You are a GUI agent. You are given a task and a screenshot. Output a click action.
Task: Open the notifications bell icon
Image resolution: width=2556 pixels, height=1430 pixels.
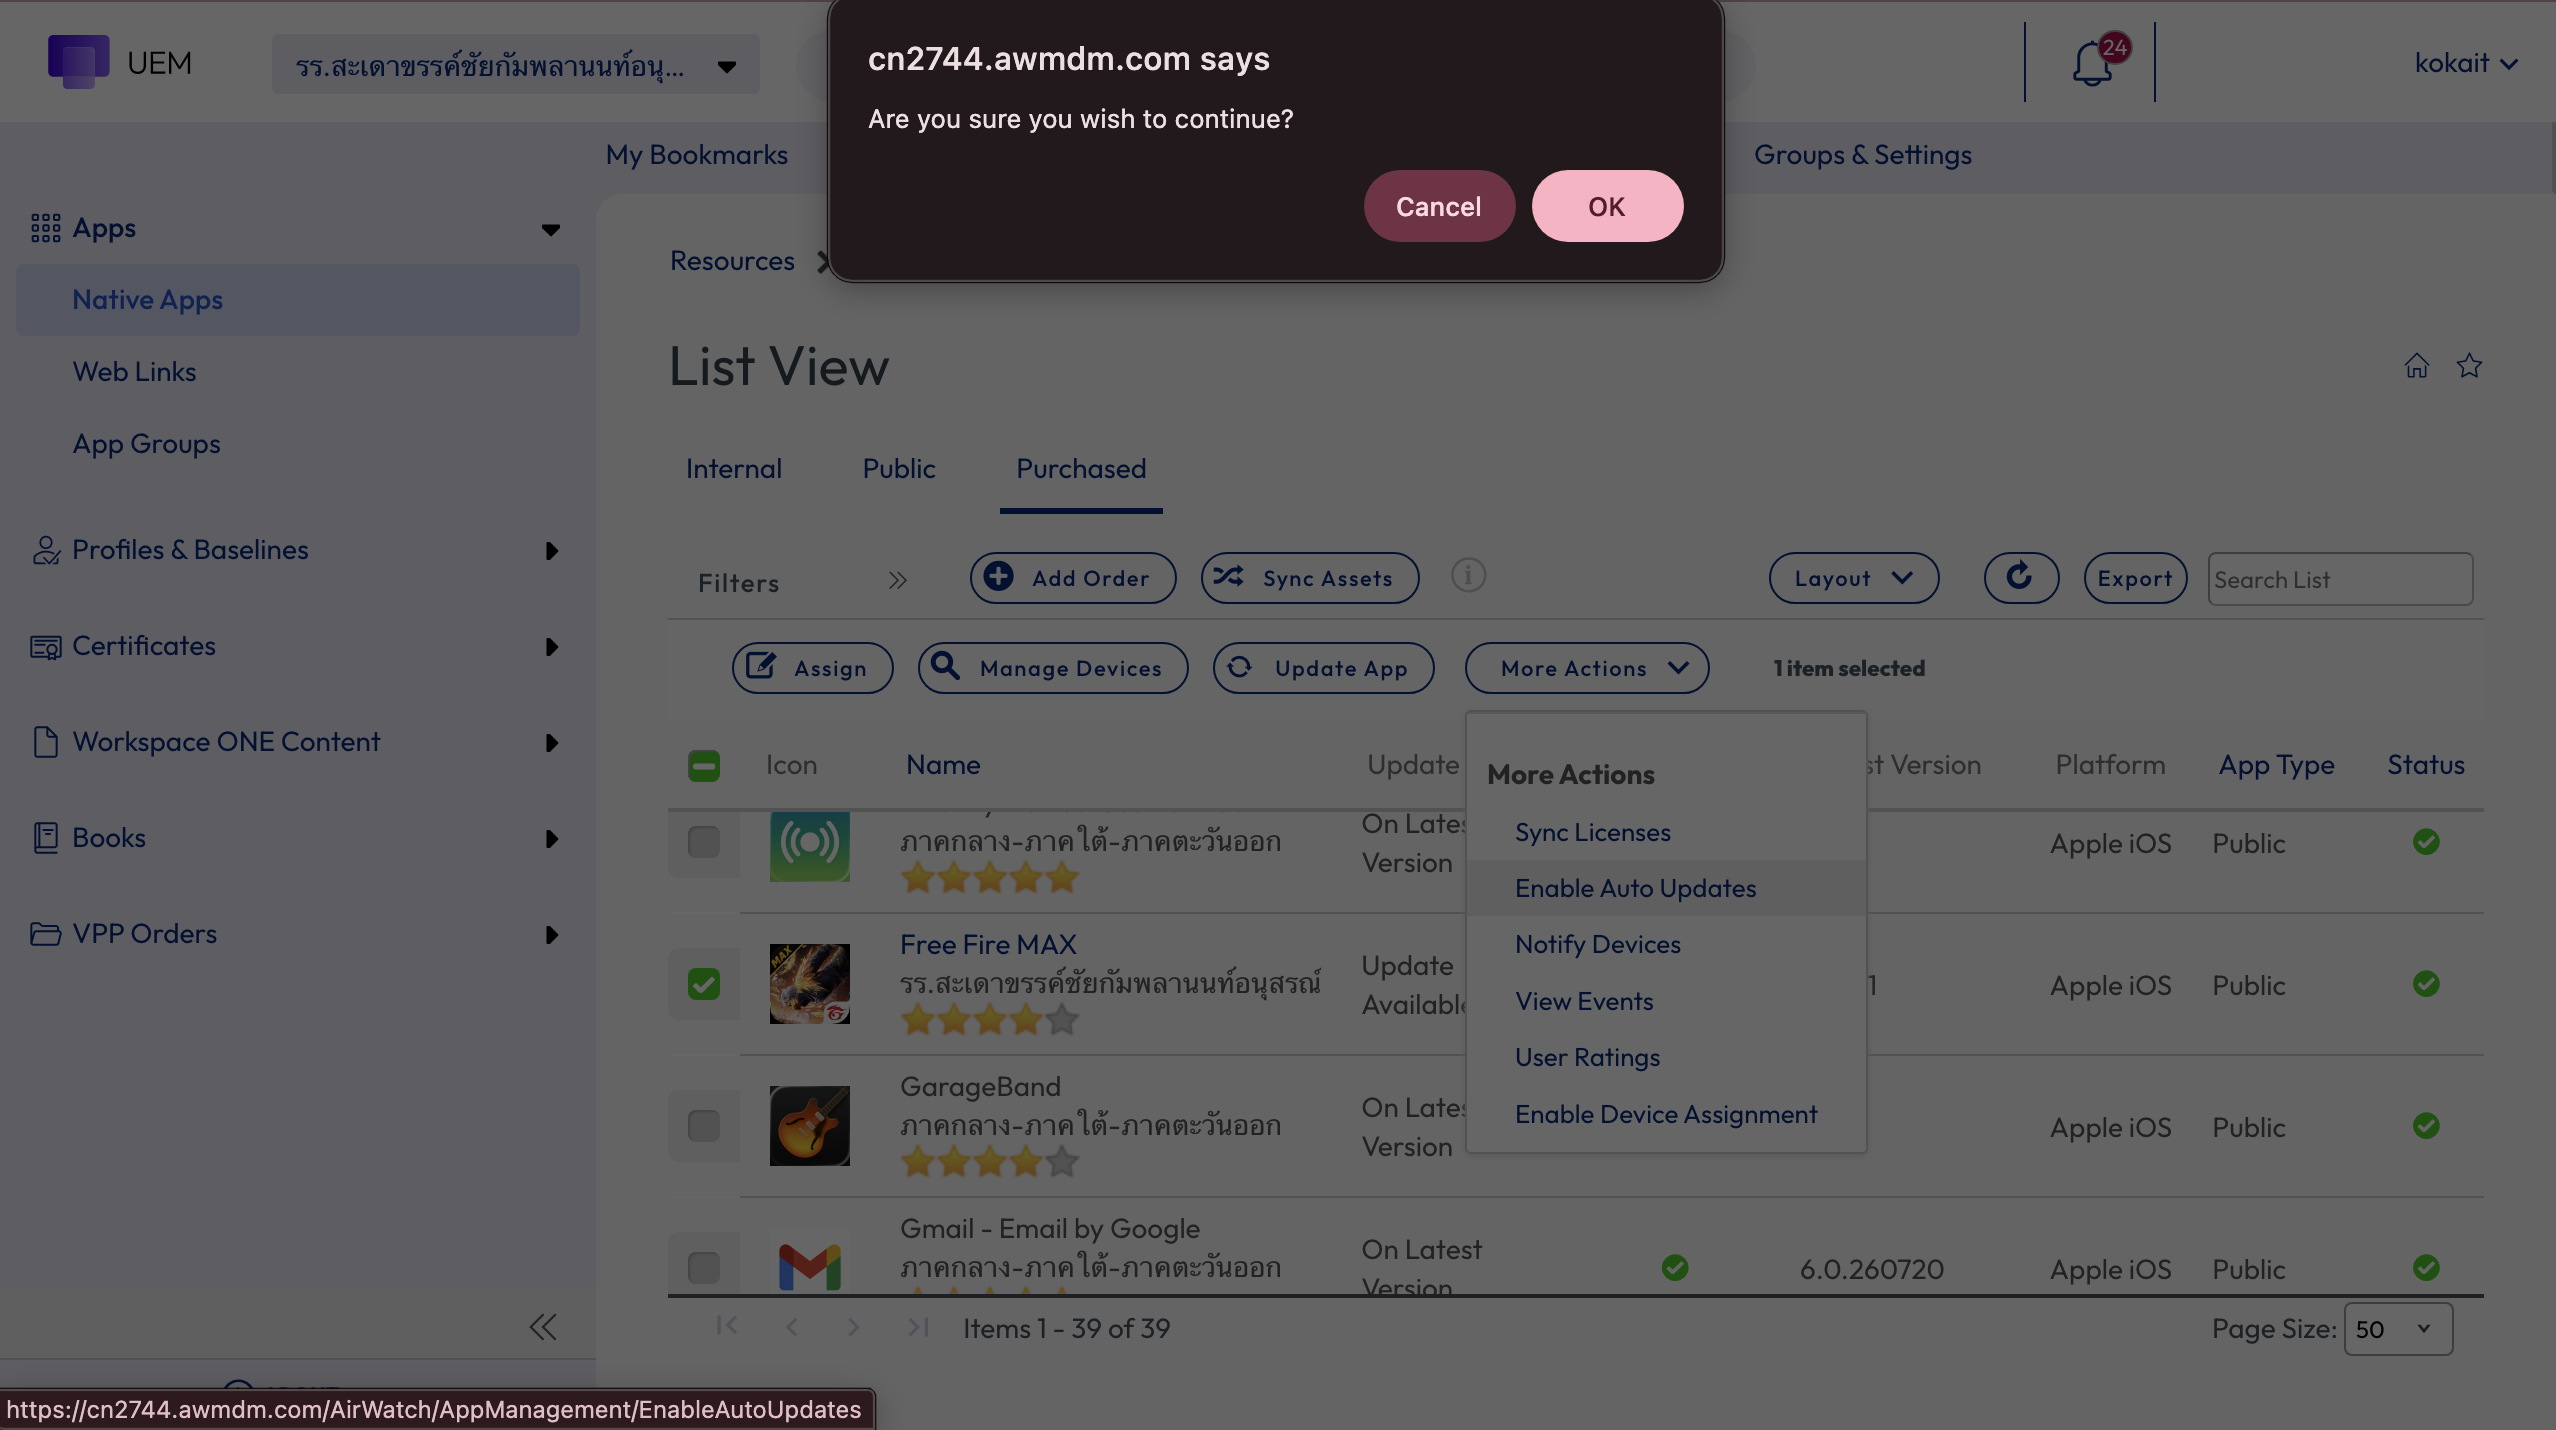[x=2092, y=63]
